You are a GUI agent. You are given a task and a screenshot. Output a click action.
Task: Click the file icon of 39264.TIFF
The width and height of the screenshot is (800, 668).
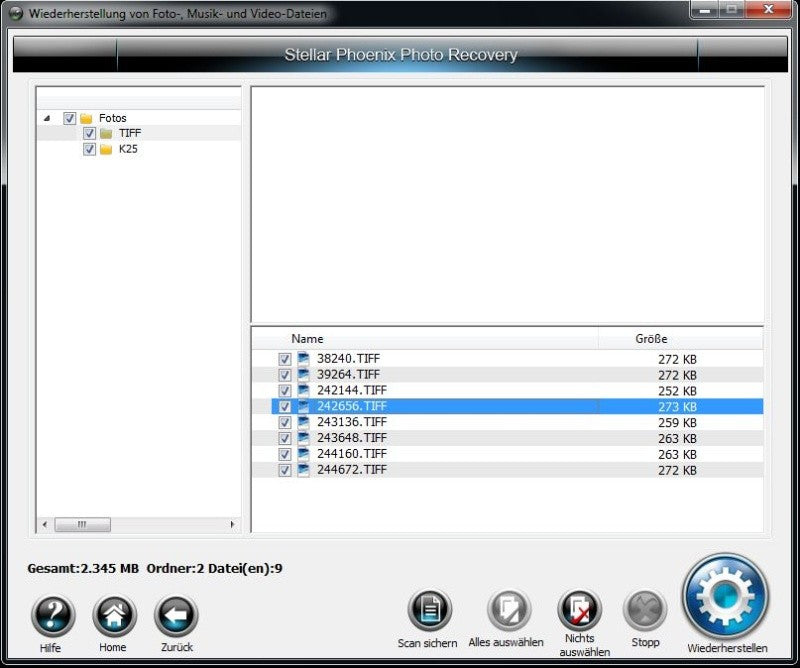[304, 375]
